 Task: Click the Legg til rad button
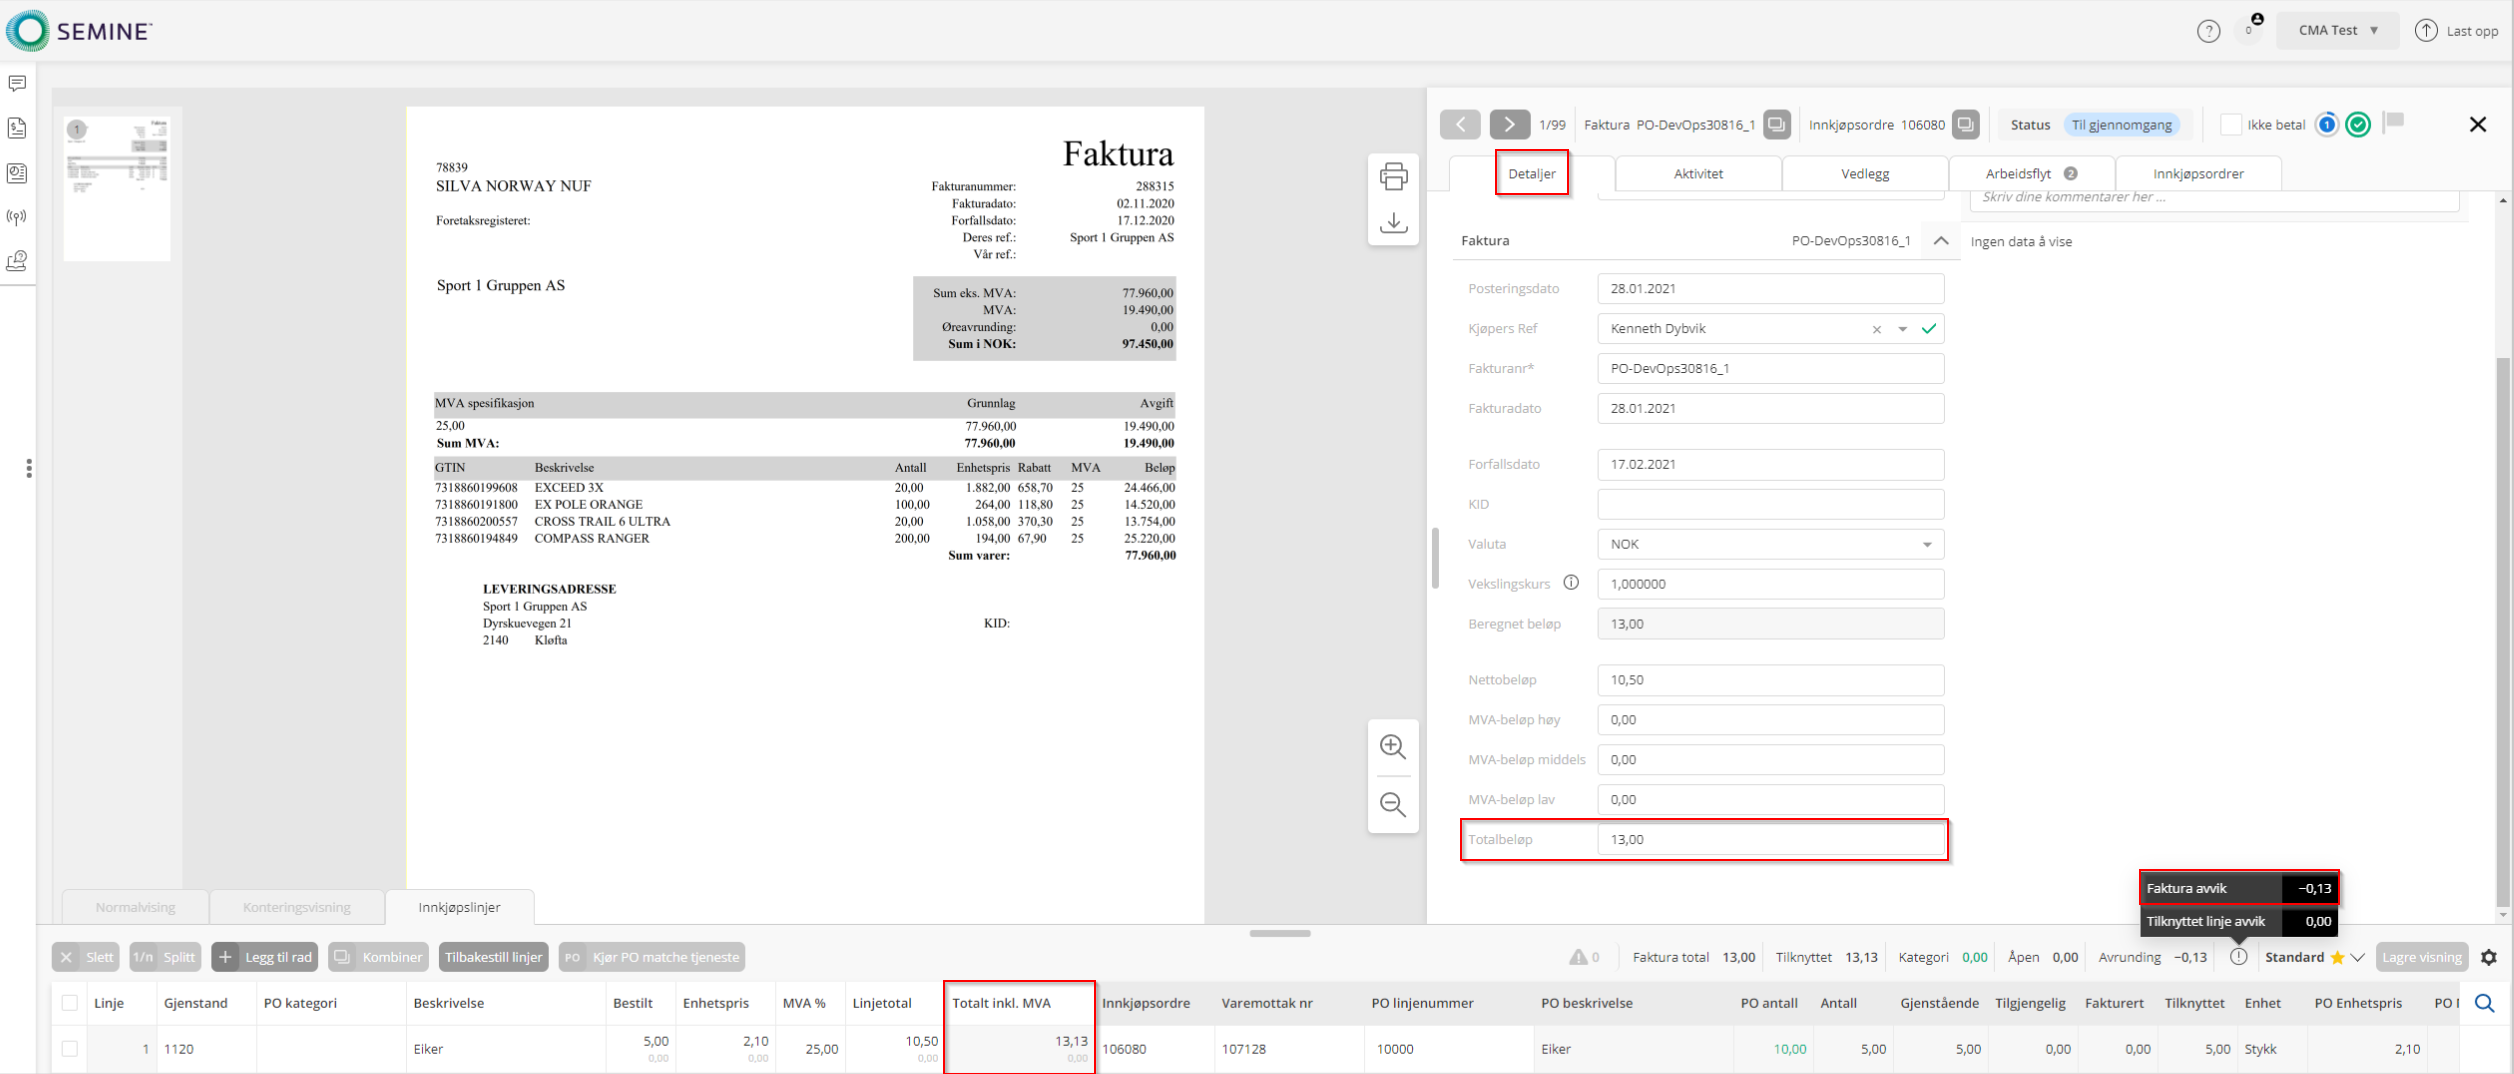[x=265, y=958]
